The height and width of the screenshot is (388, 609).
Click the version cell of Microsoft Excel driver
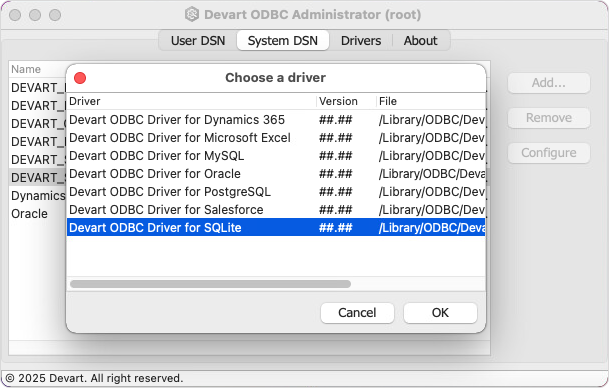pyautogui.click(x=336, y=138)
